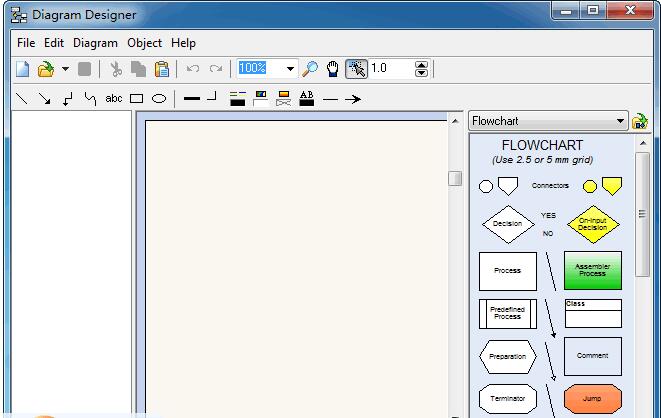Click the green Assembler Process shape
Image resolution: width=661 pixels, height=418 pixels.
(592, 271)
